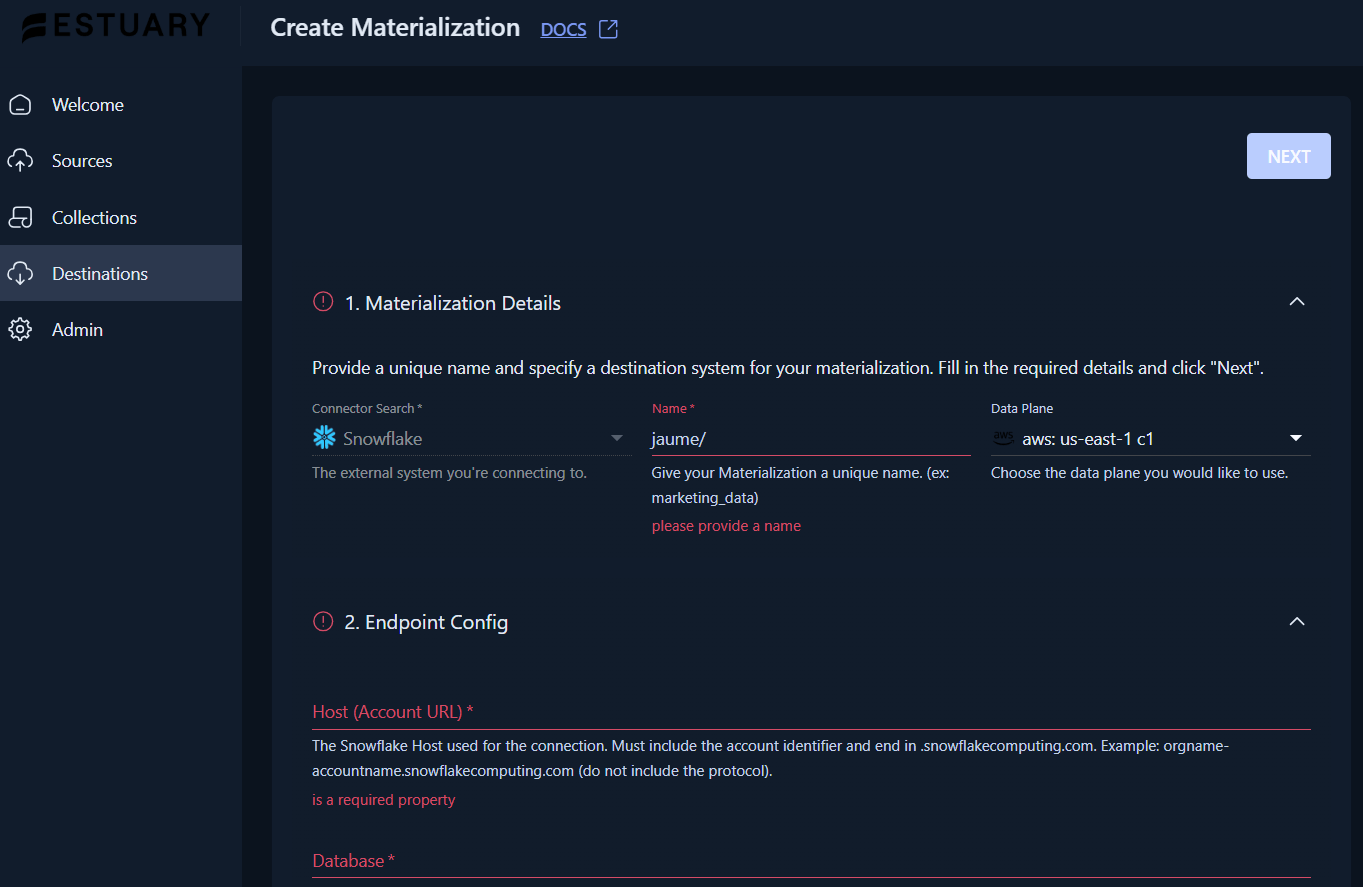The height and width of the screenshot is (887, 1363).
Task: Click the materialization Name input field
Action: click(810, 438)
